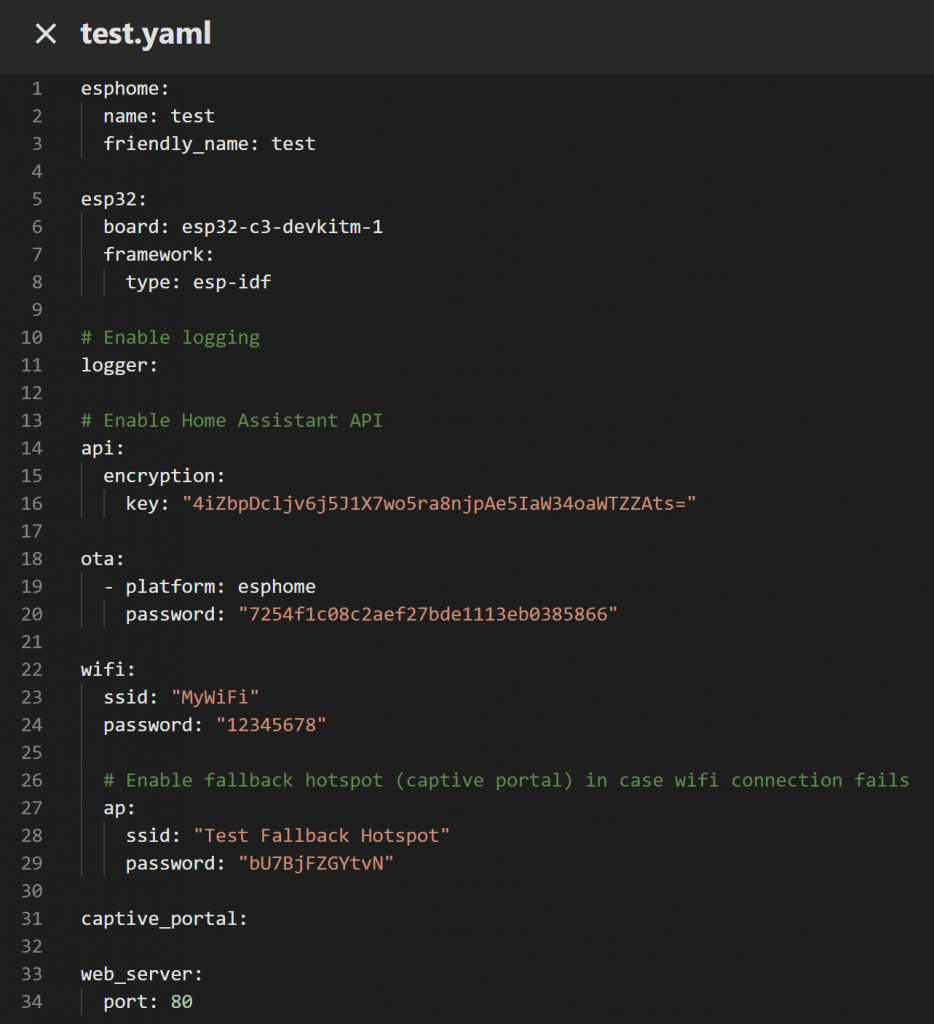Click line number 22 beside wifi:

[x=32, y=669]
